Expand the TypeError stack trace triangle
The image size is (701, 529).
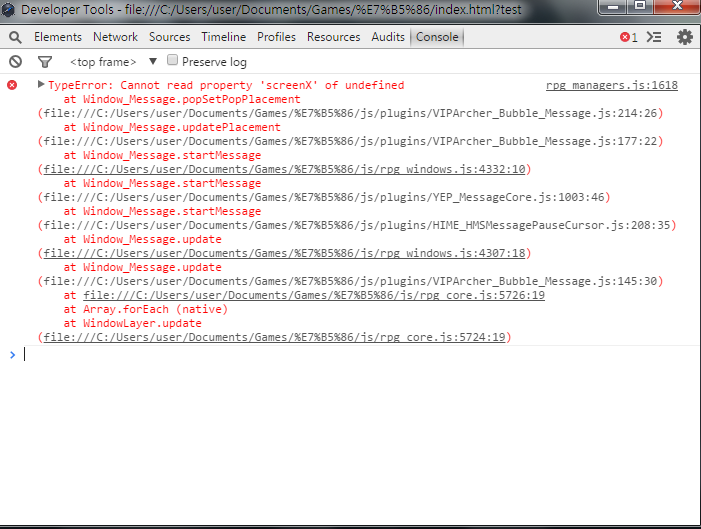[41, 84]
